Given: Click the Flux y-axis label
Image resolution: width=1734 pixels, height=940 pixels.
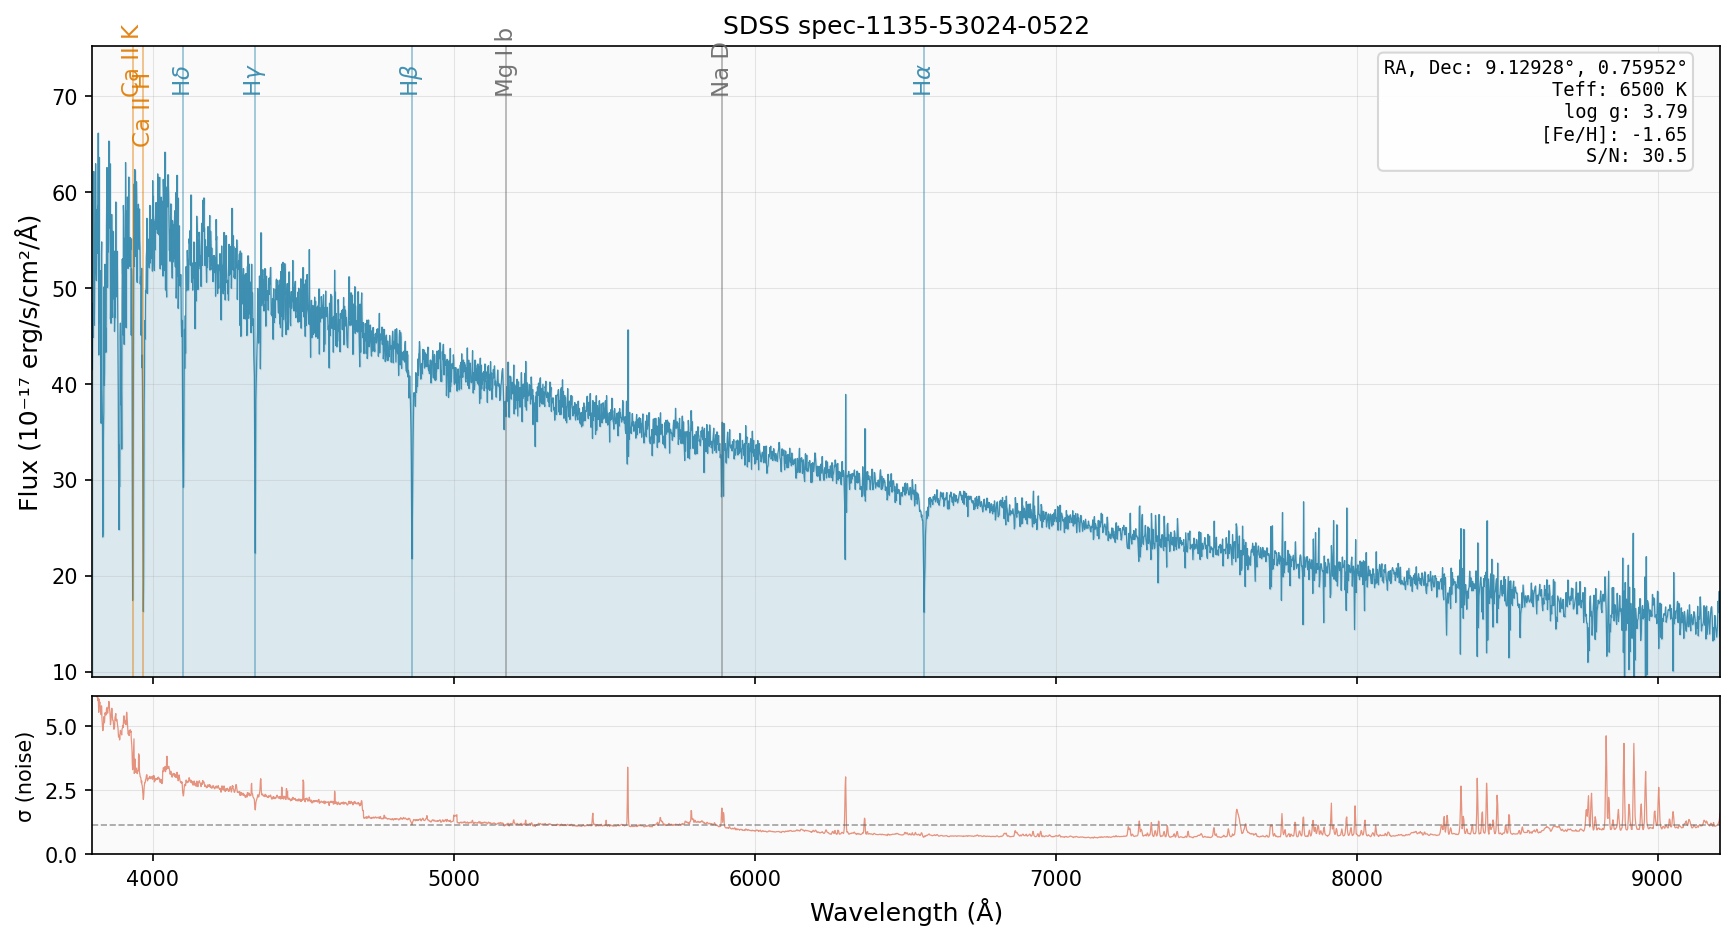Looking at the screenshot, I should click(28, 362).
